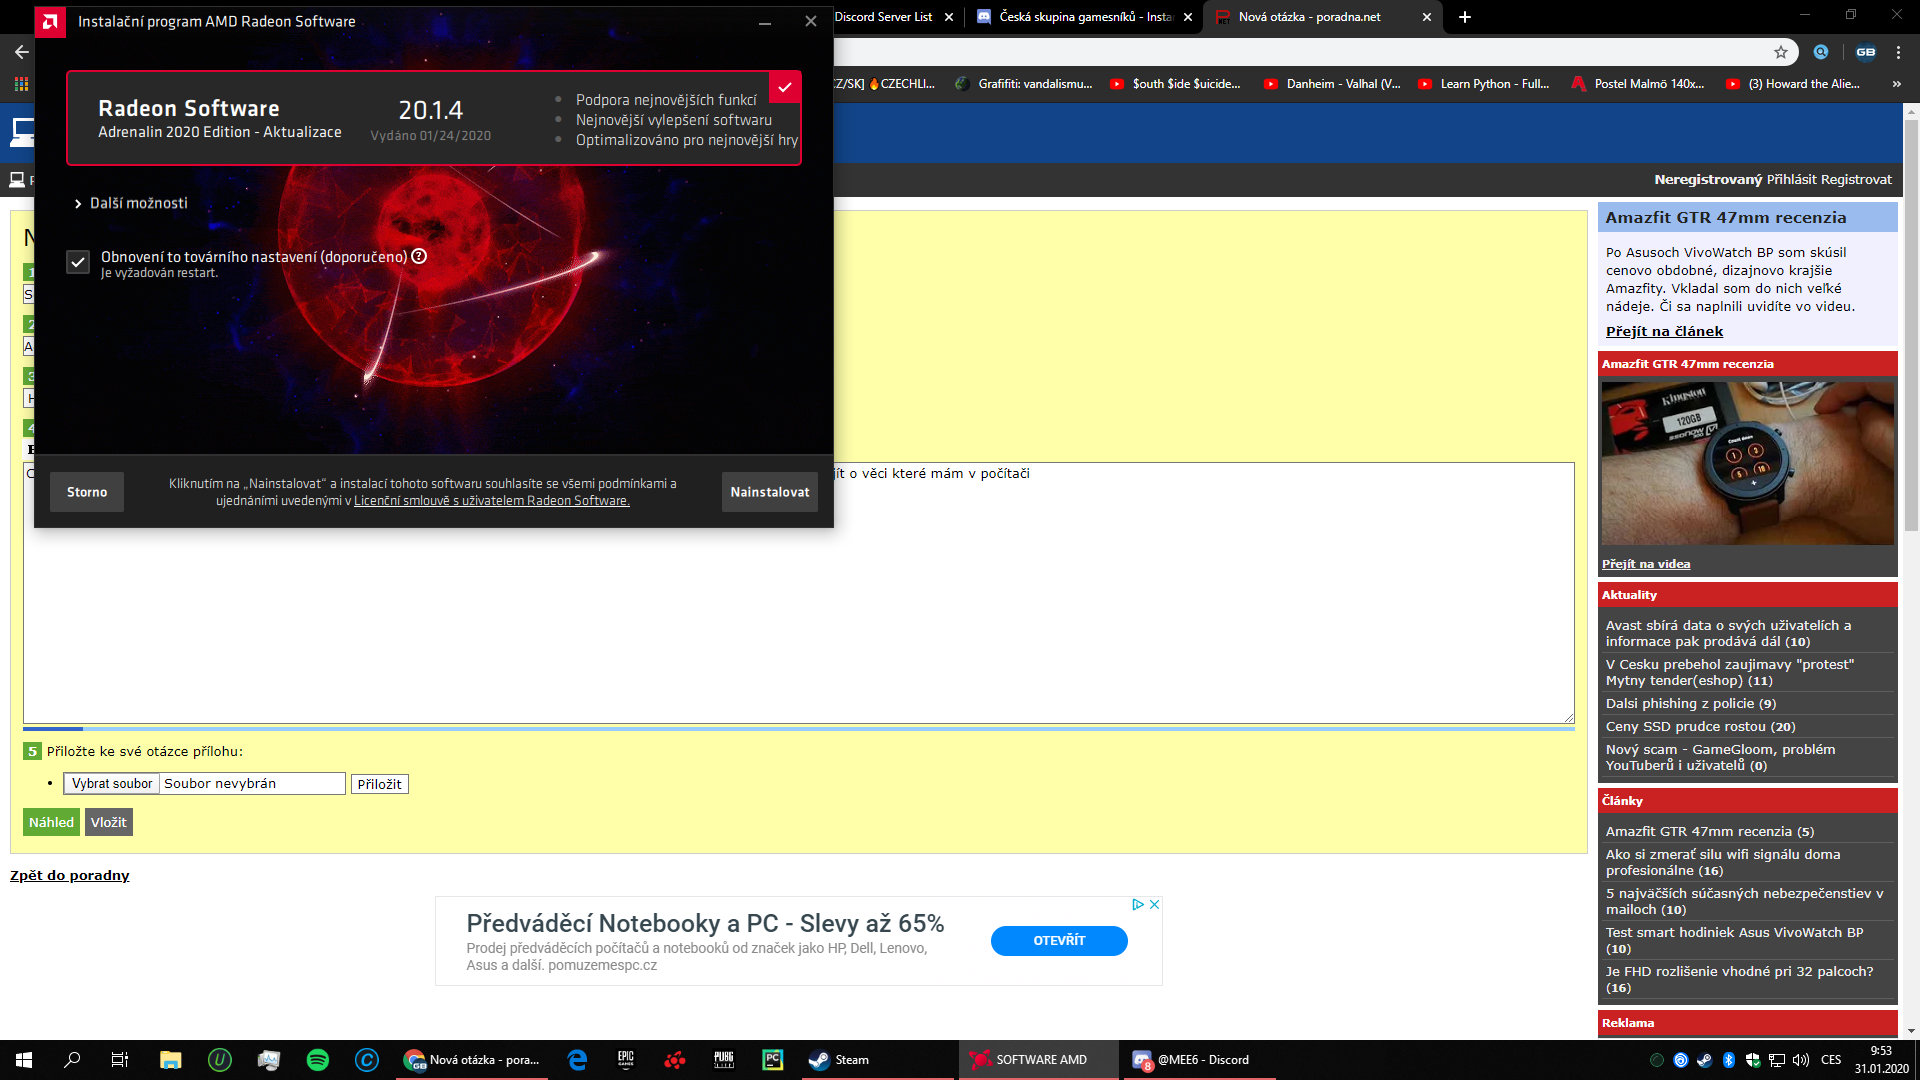
Task: Click the Storno button
Action: 87,492
